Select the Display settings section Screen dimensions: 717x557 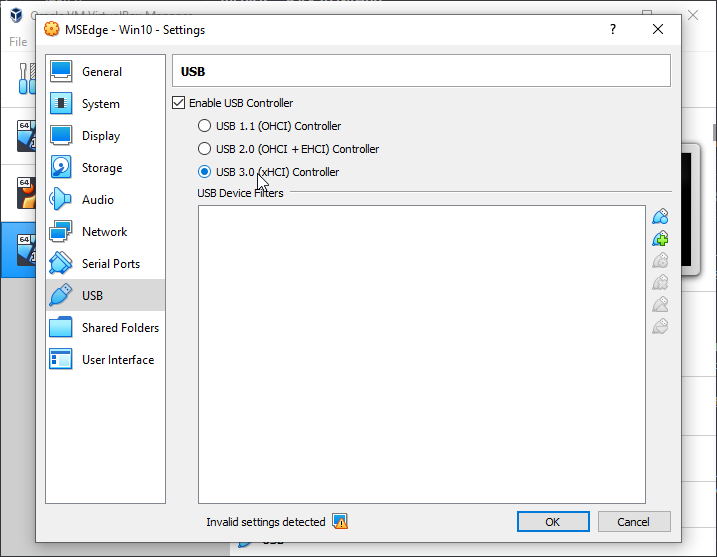(x=100, y=136)
